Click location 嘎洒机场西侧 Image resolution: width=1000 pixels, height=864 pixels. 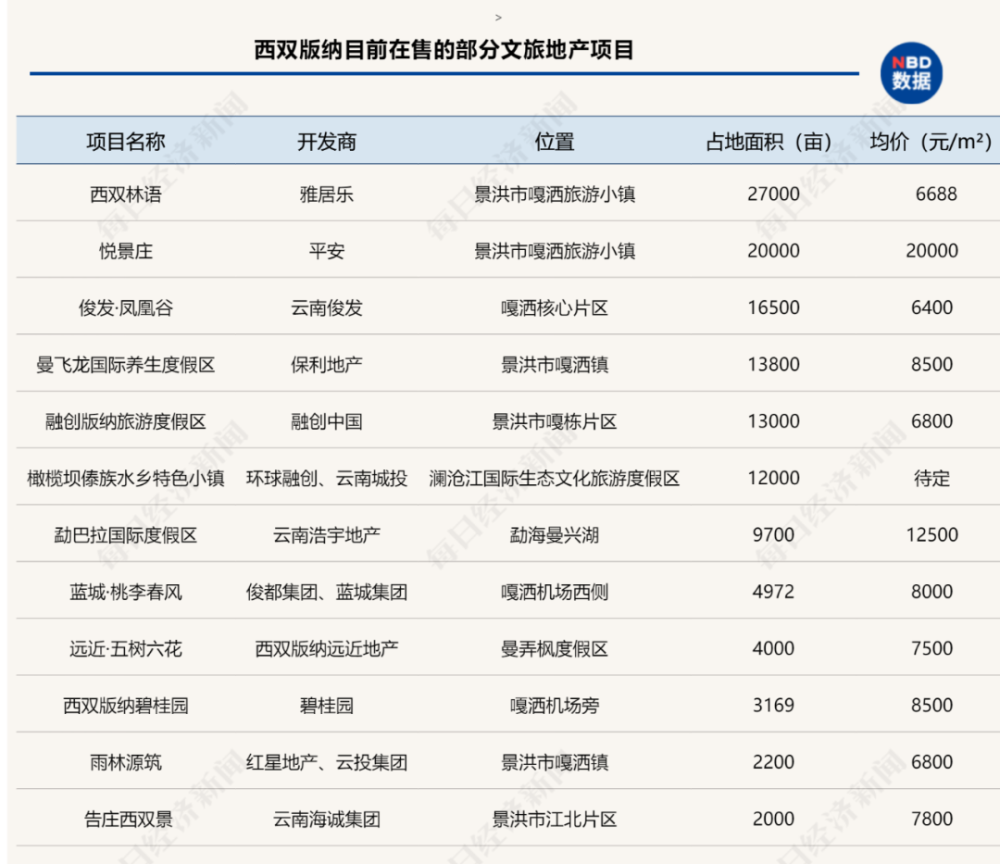[554, 592]
